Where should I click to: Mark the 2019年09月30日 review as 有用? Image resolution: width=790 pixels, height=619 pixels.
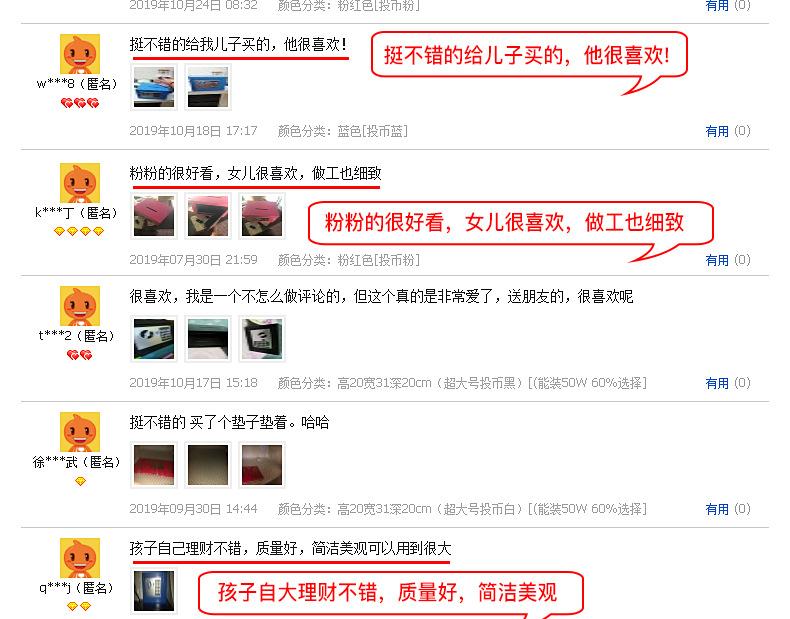717,509
